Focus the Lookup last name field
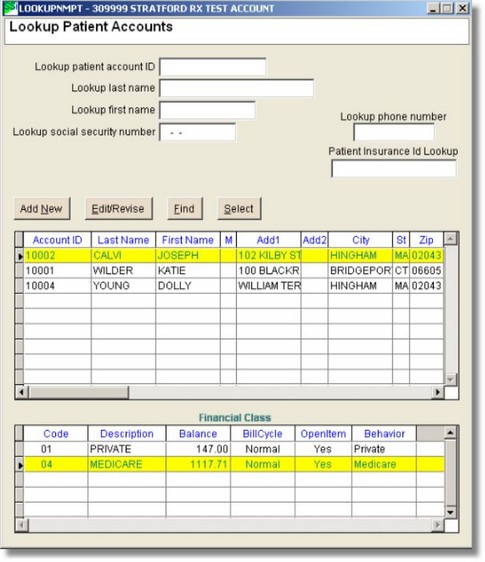The image size is (485, 562). point(237,88)
